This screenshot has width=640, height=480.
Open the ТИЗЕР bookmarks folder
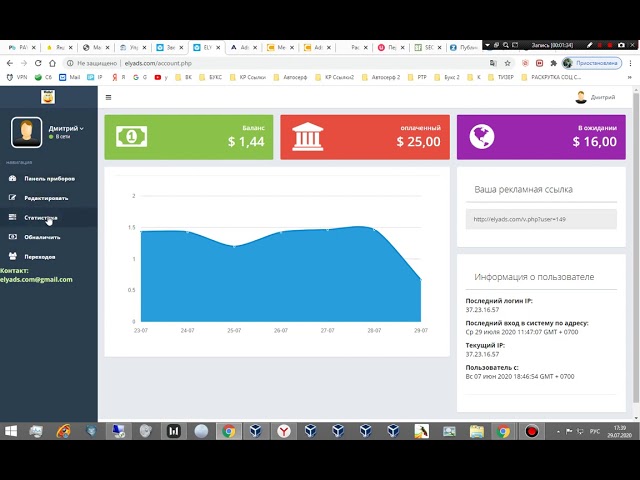(x=501, y=77)
